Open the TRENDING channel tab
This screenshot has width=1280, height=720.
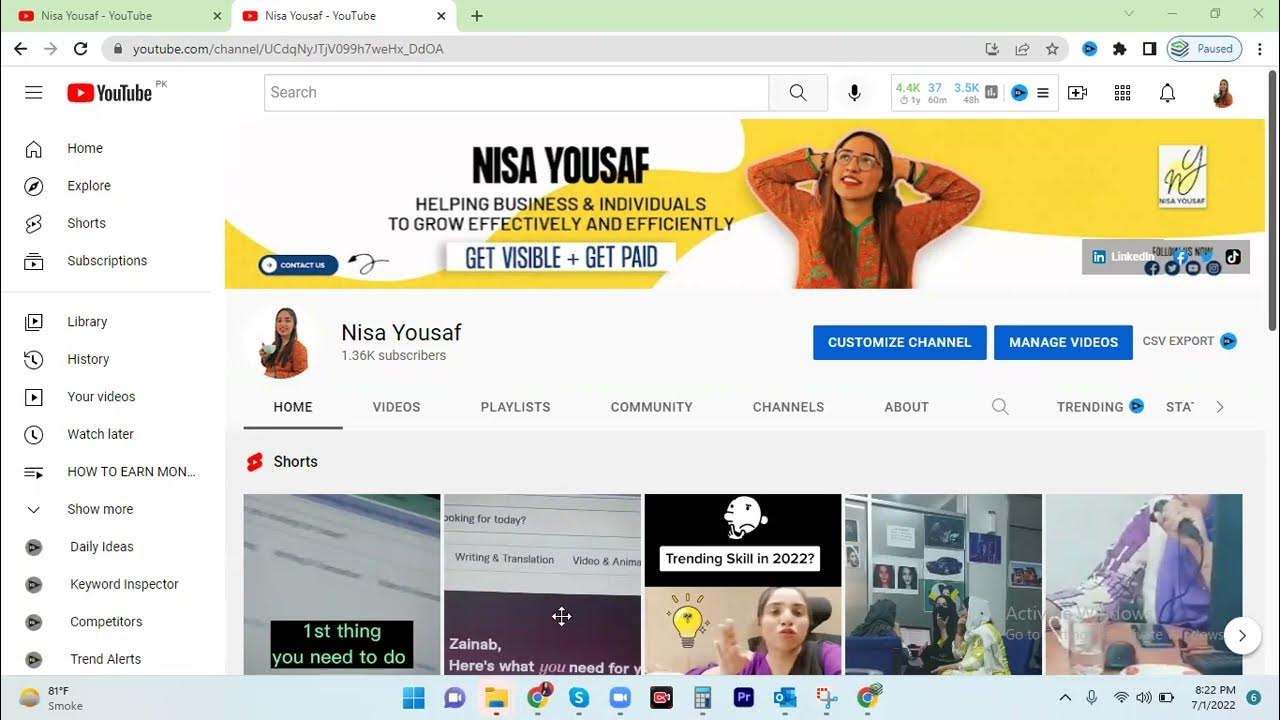coord(1100,407)
